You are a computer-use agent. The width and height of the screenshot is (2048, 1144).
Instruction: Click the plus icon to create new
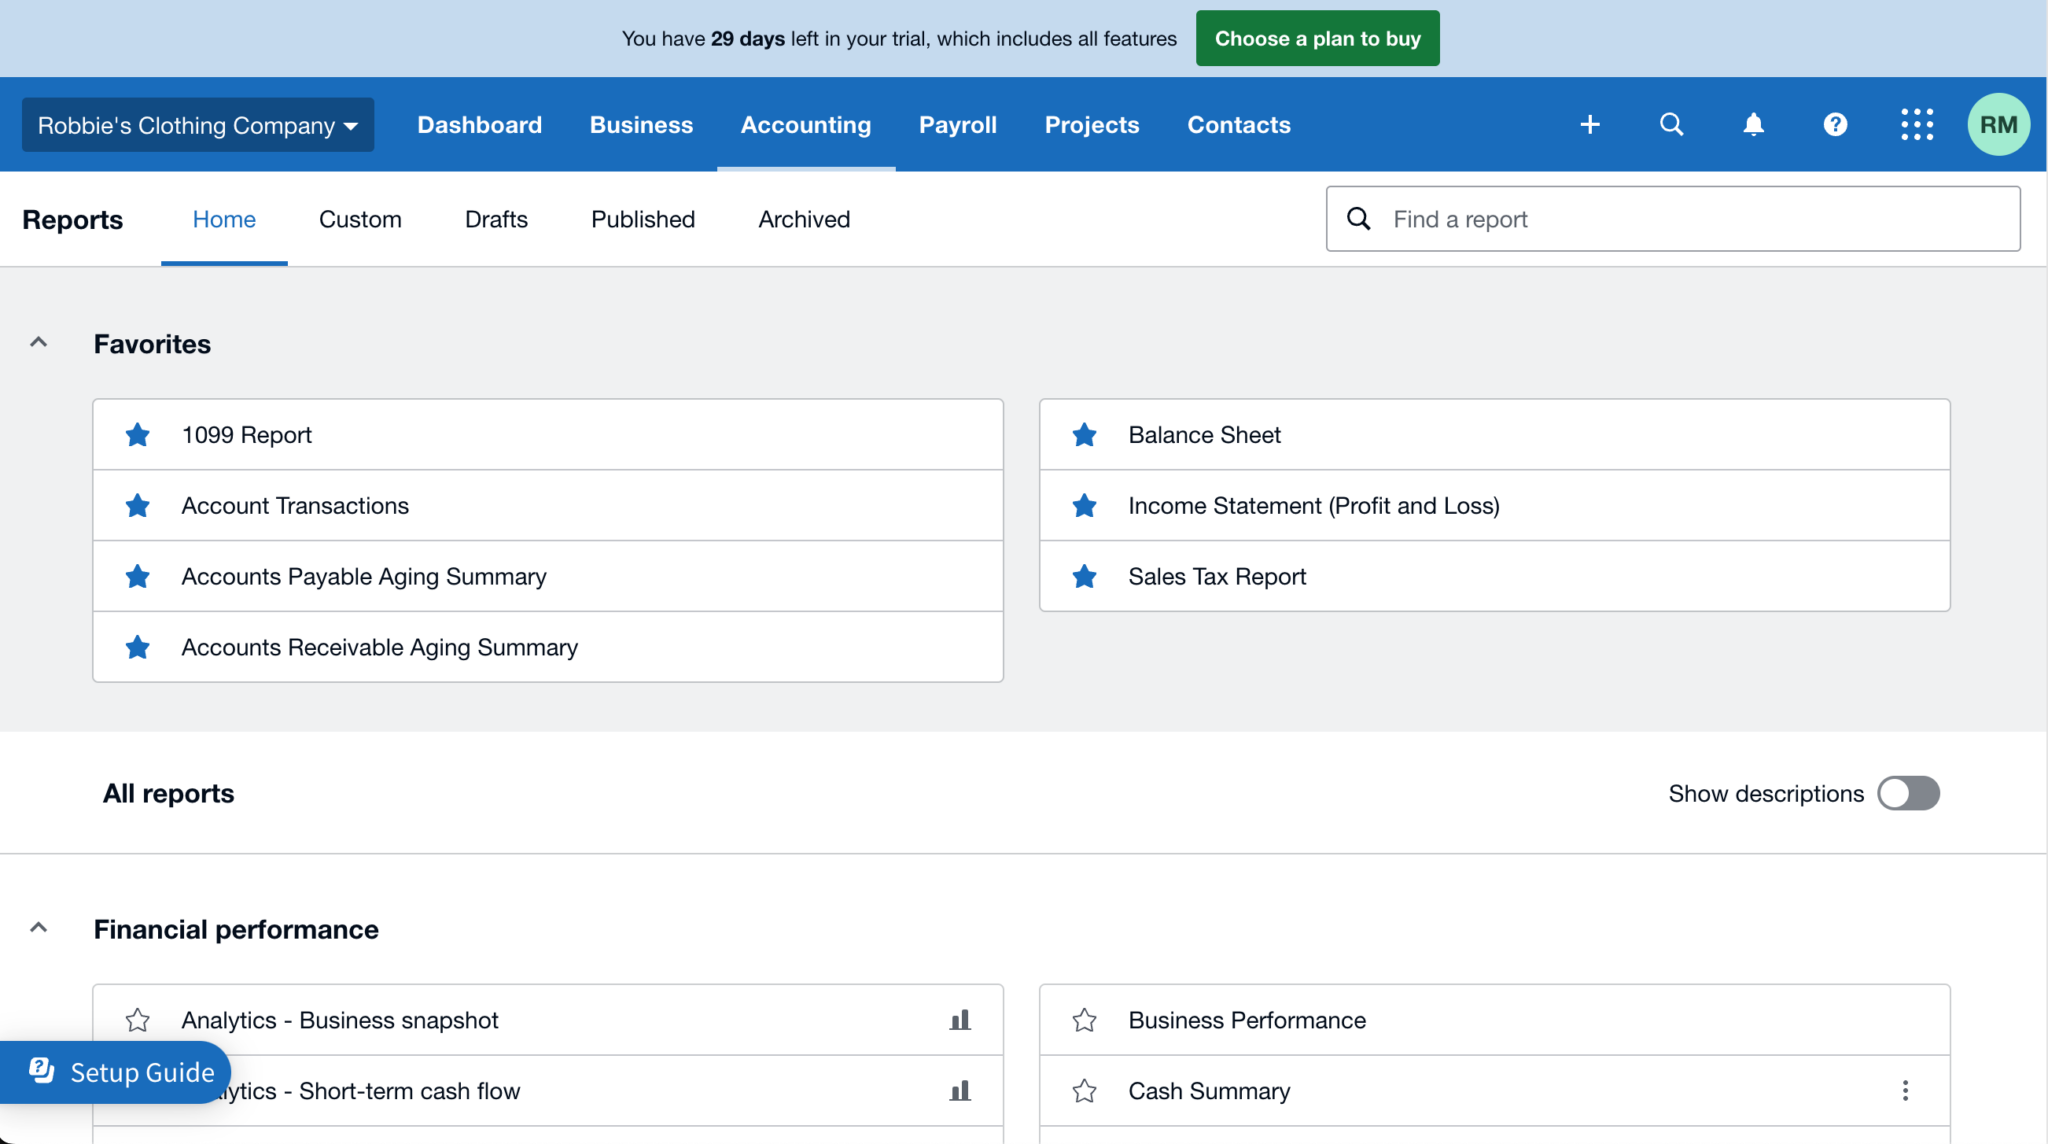tap(1589, 124)
